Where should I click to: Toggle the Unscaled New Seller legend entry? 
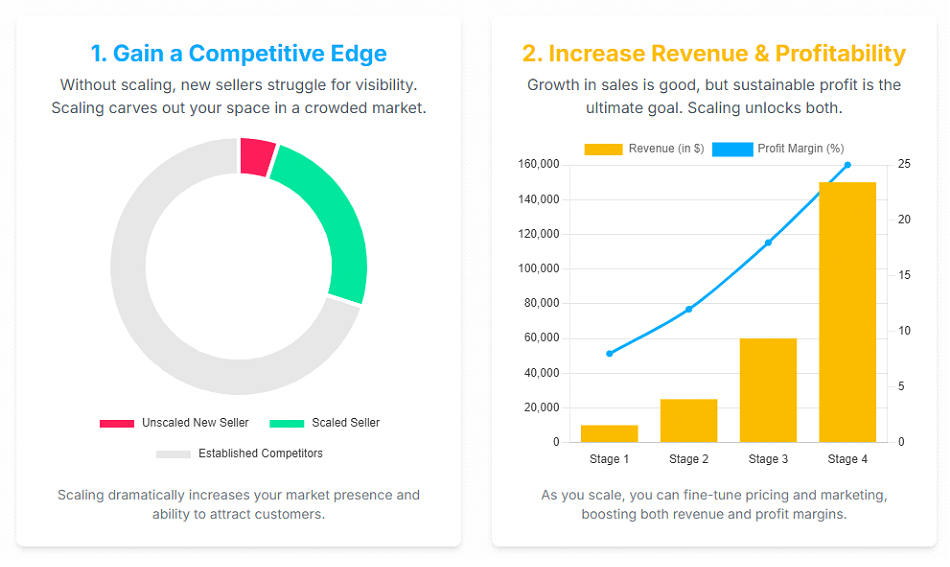pos(174,423)
